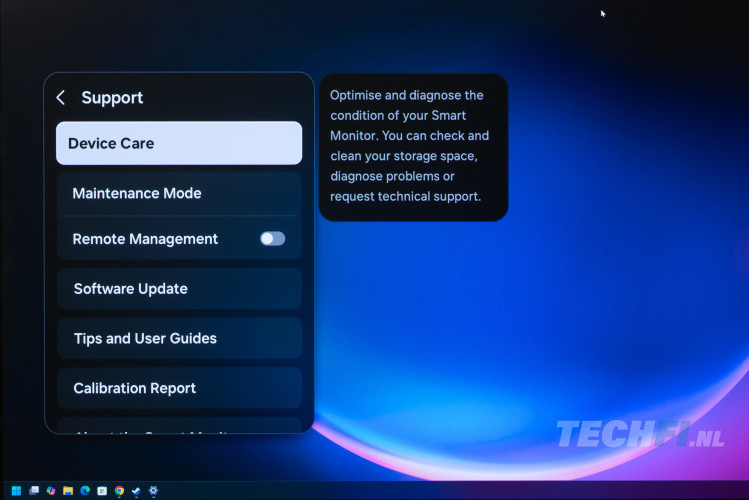Open Microsoft Store from the taskbar
This screenshot has height=500, width=749.
click(102, 490)
